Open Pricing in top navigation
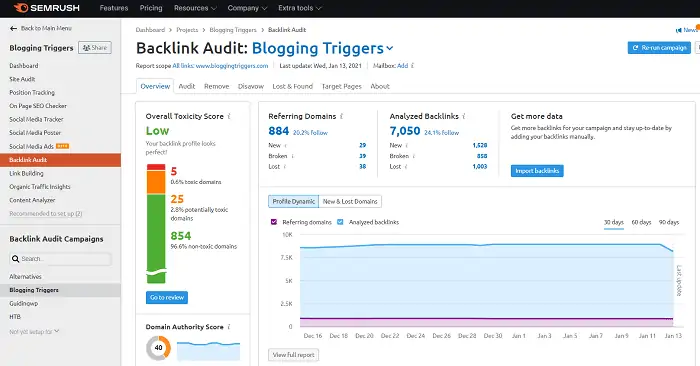700x366 pixels. pos(151,8)
